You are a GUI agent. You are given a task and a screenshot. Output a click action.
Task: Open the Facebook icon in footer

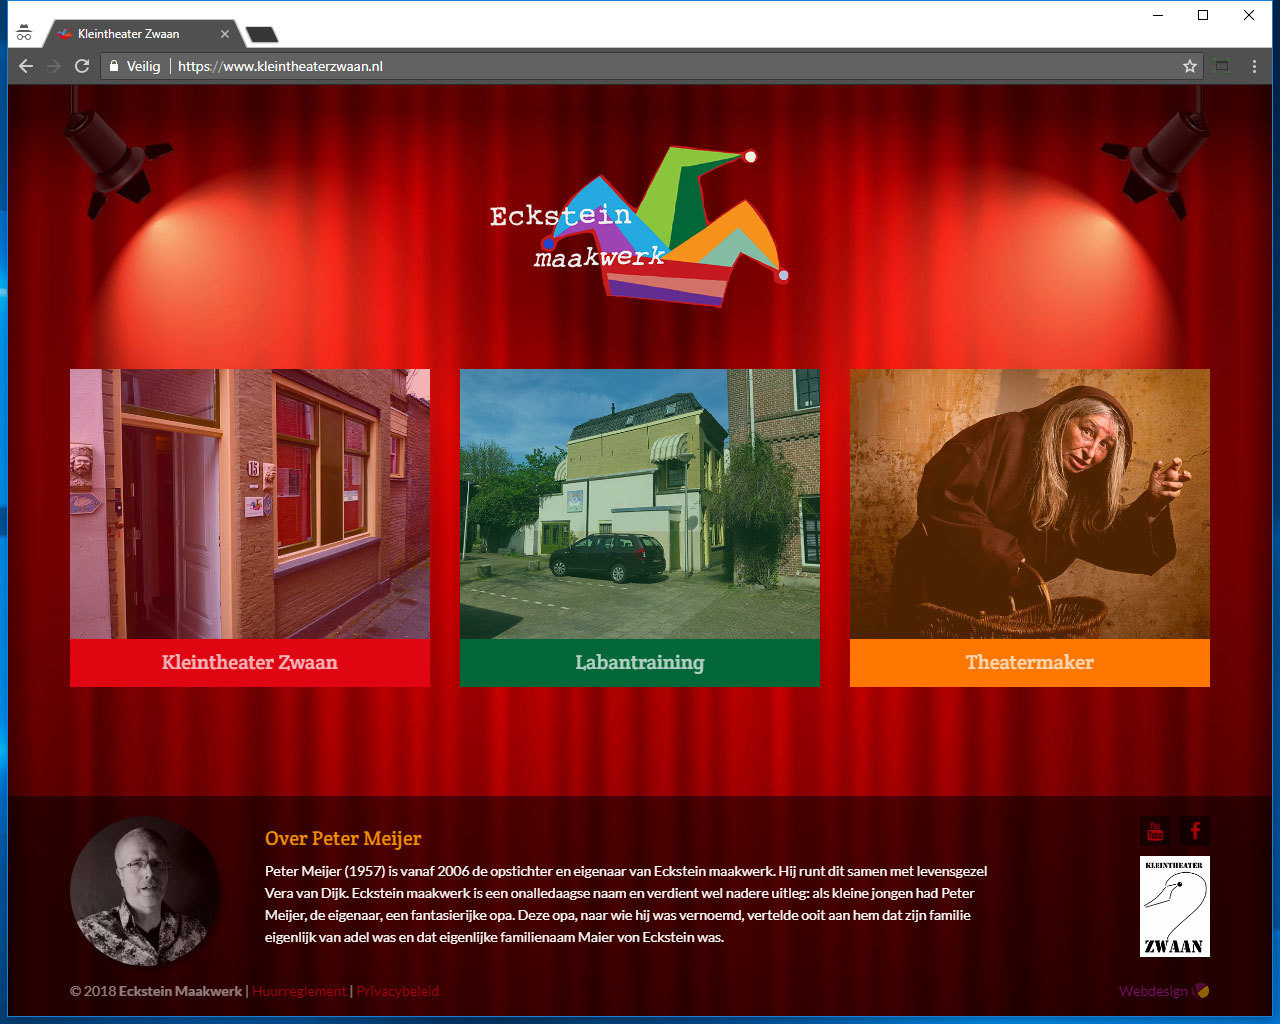[1195, 831]
